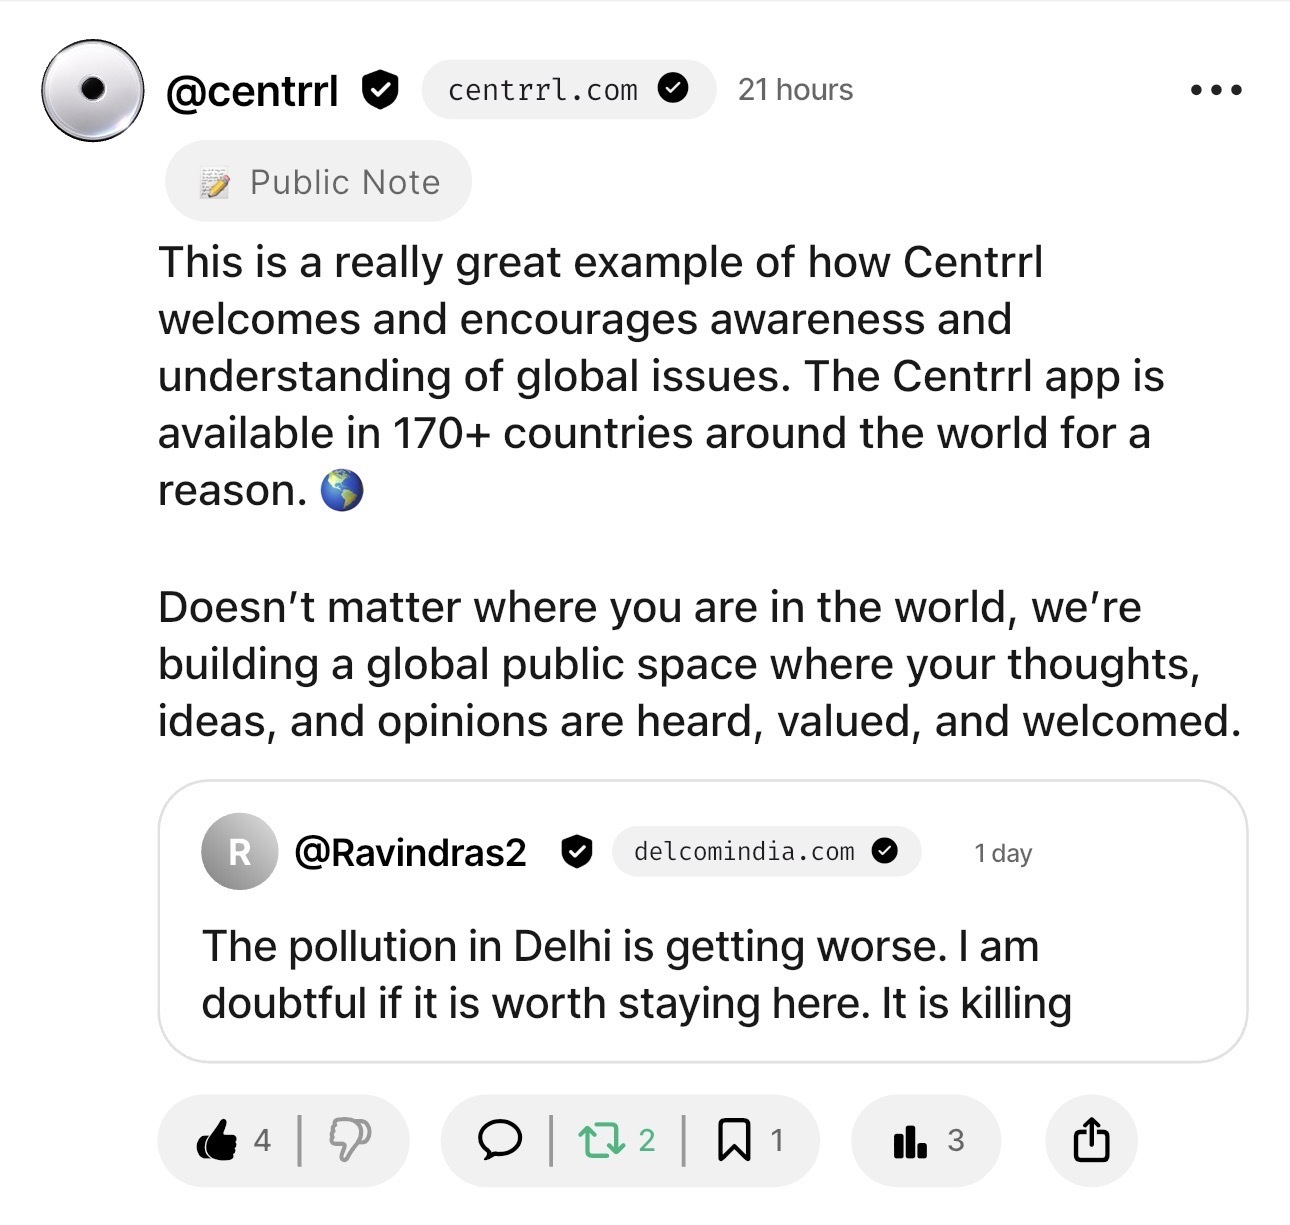Like the post with thumbs up

pyautogui.click(x=218, y=1140)
